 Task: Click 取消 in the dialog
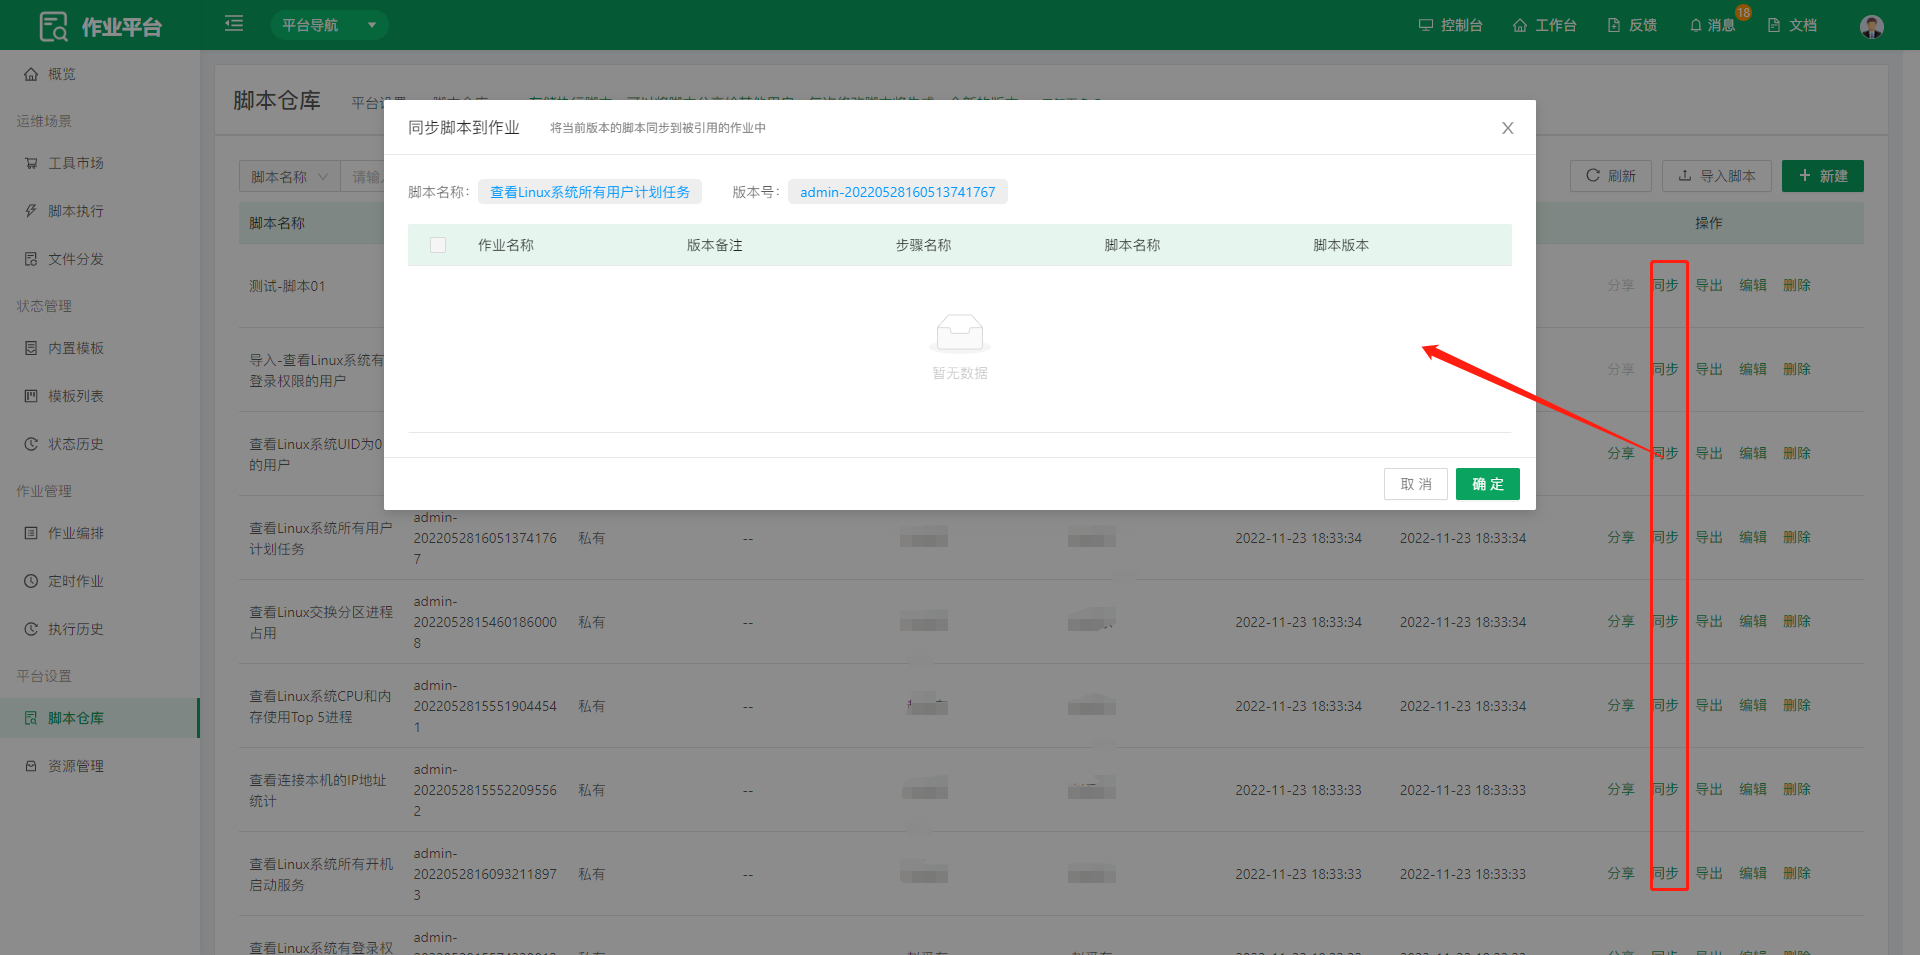(x=1416, y=484)
